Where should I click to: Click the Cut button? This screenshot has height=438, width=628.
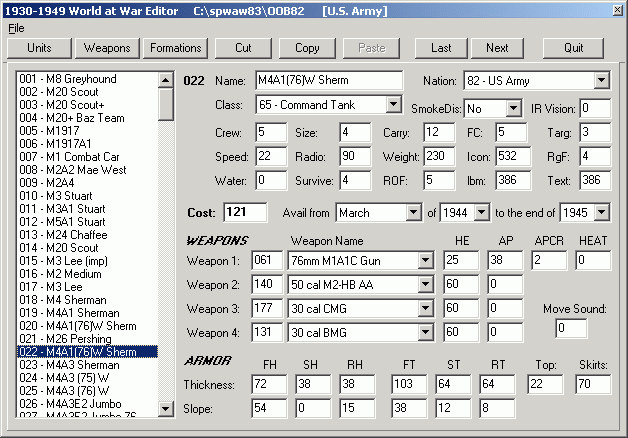(243, 48)
